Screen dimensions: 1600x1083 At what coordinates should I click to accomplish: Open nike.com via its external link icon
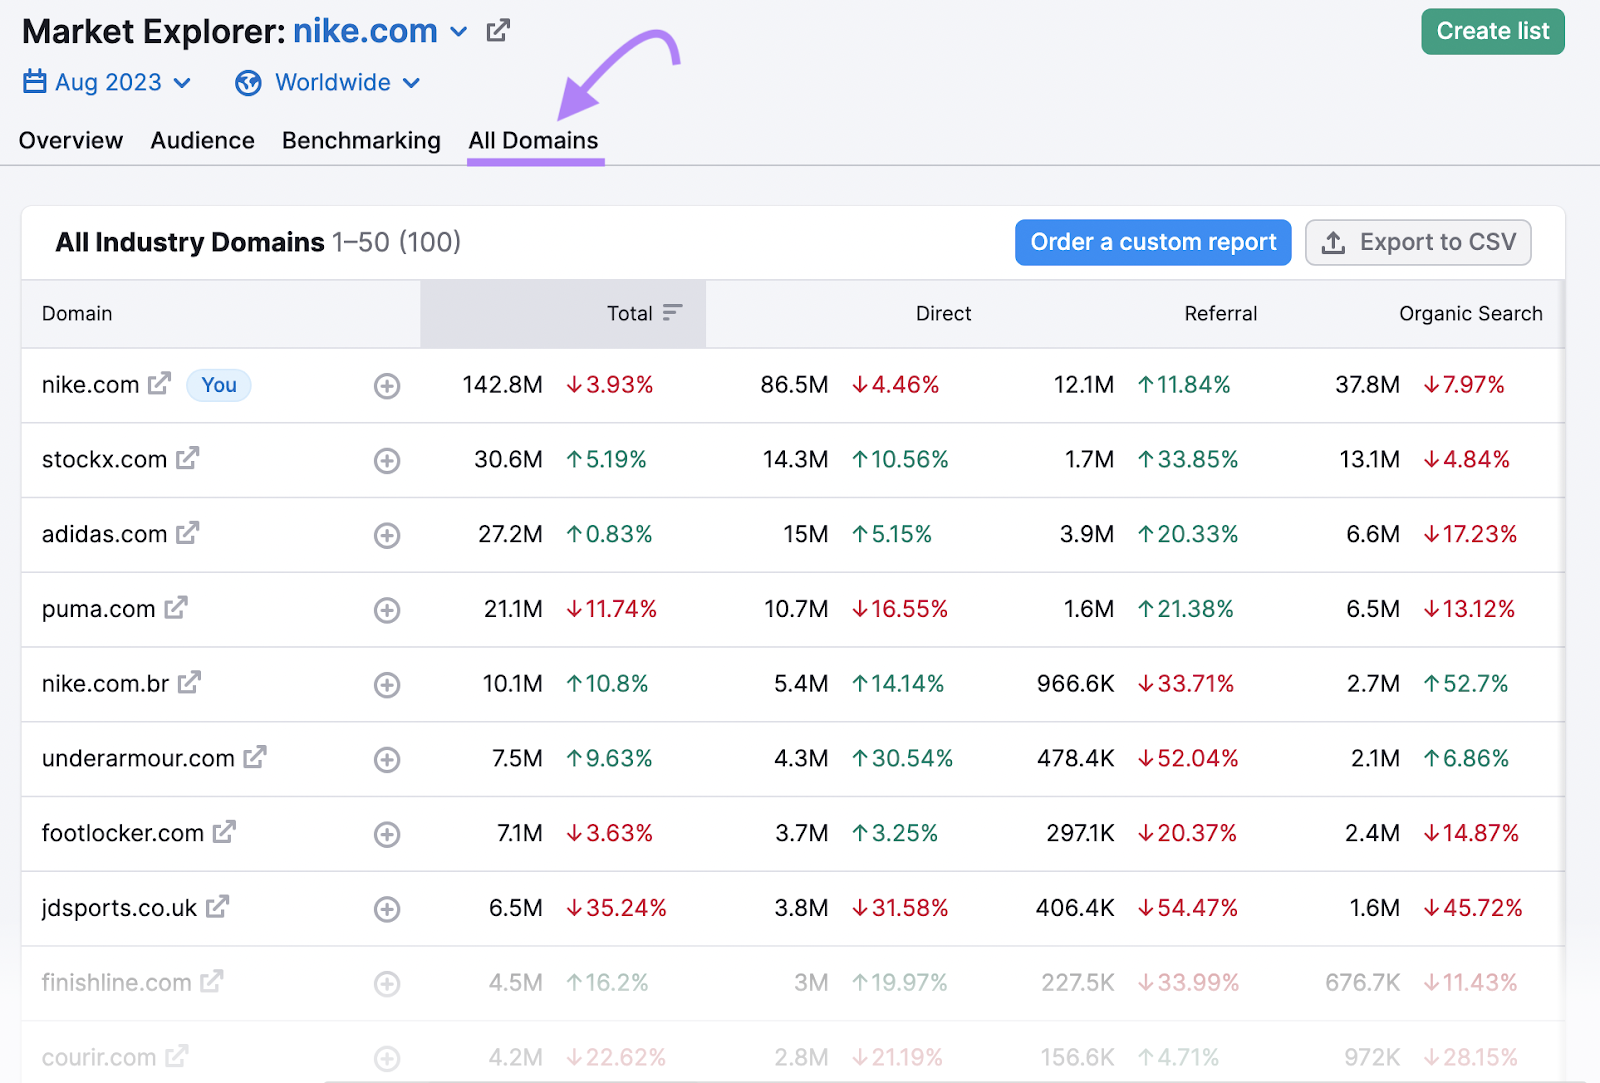(158, 383)
